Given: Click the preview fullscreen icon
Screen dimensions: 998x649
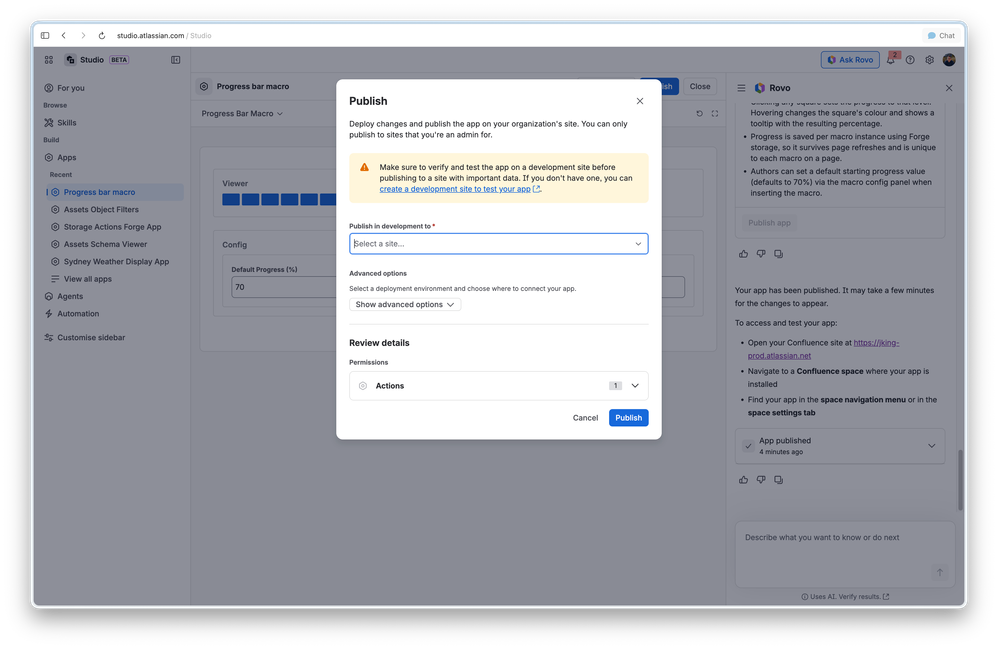Looking at the screenshot, I should 715,114.
